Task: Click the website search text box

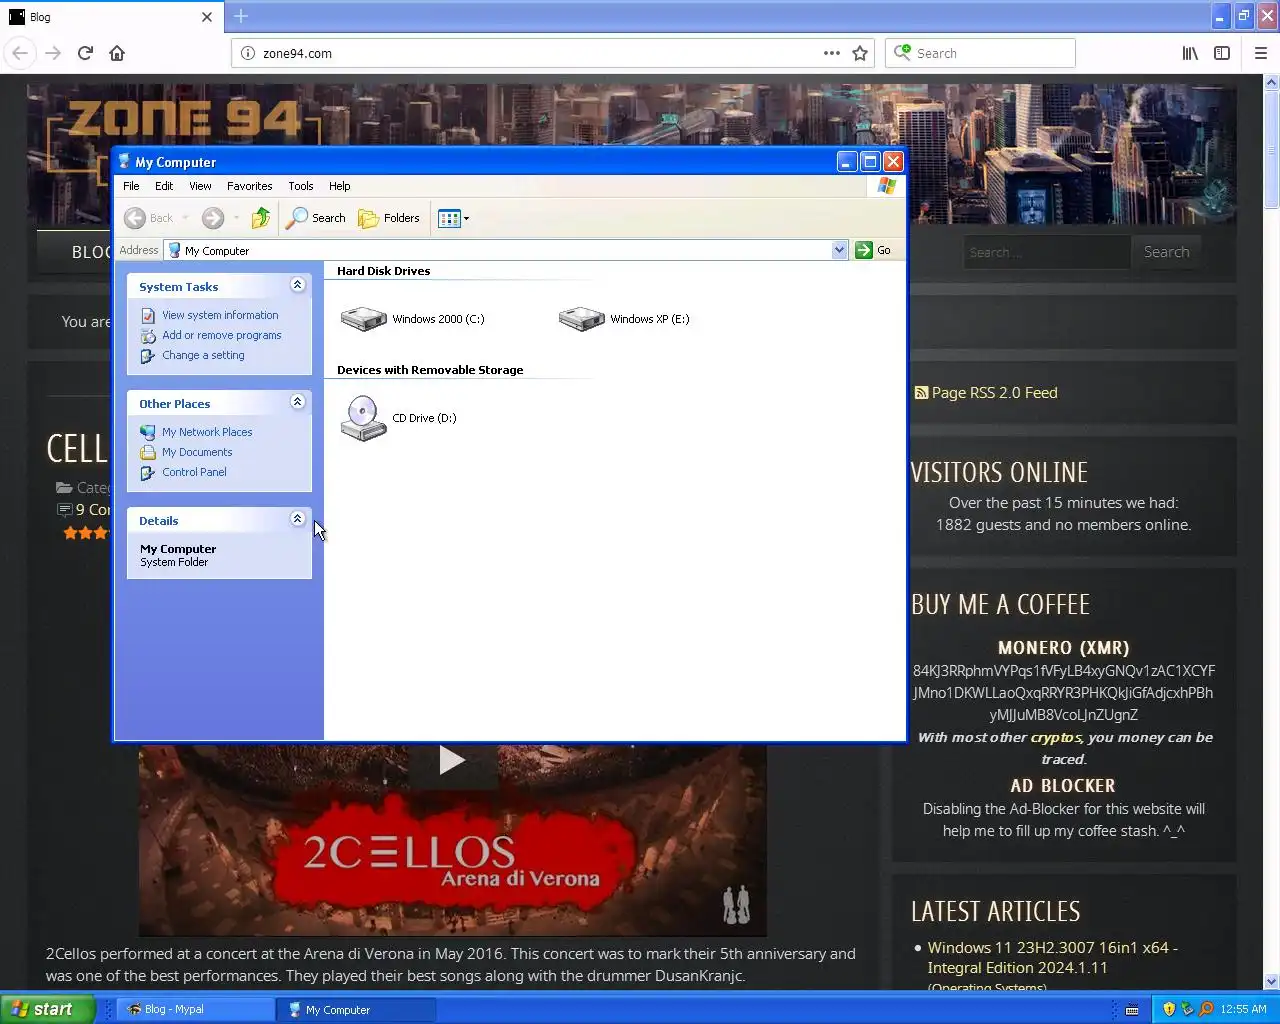Action: tap(1046, 252)
